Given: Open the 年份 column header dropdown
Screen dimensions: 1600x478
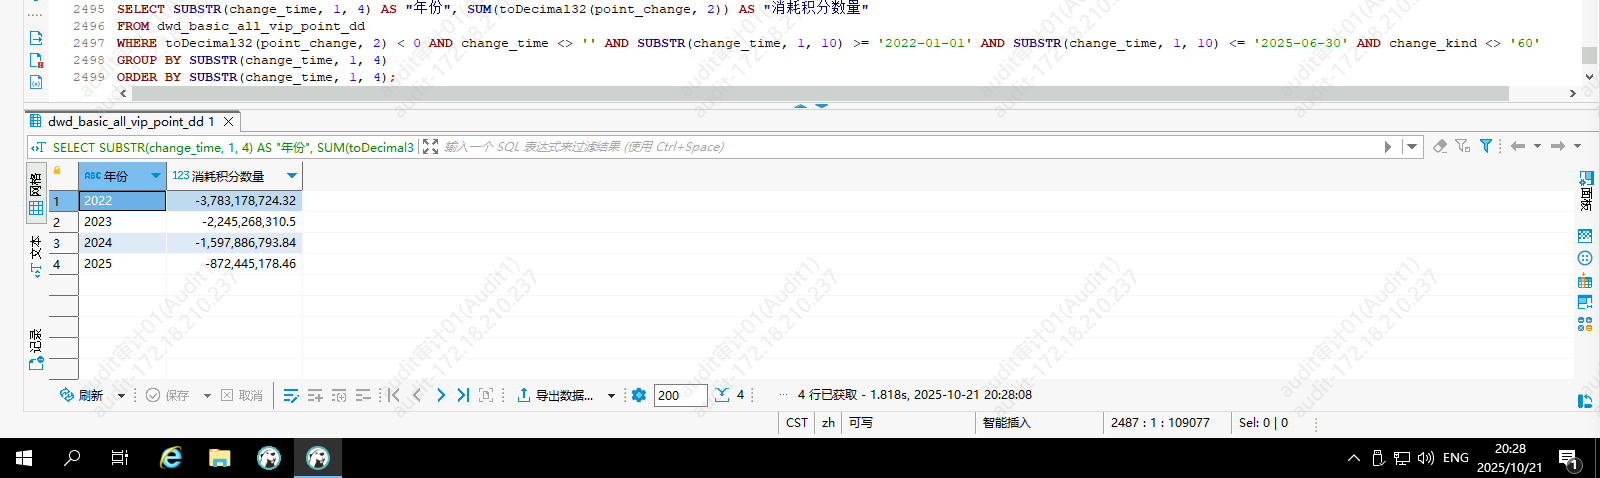Looking at the screenshot, I should [x=156, y=176].
